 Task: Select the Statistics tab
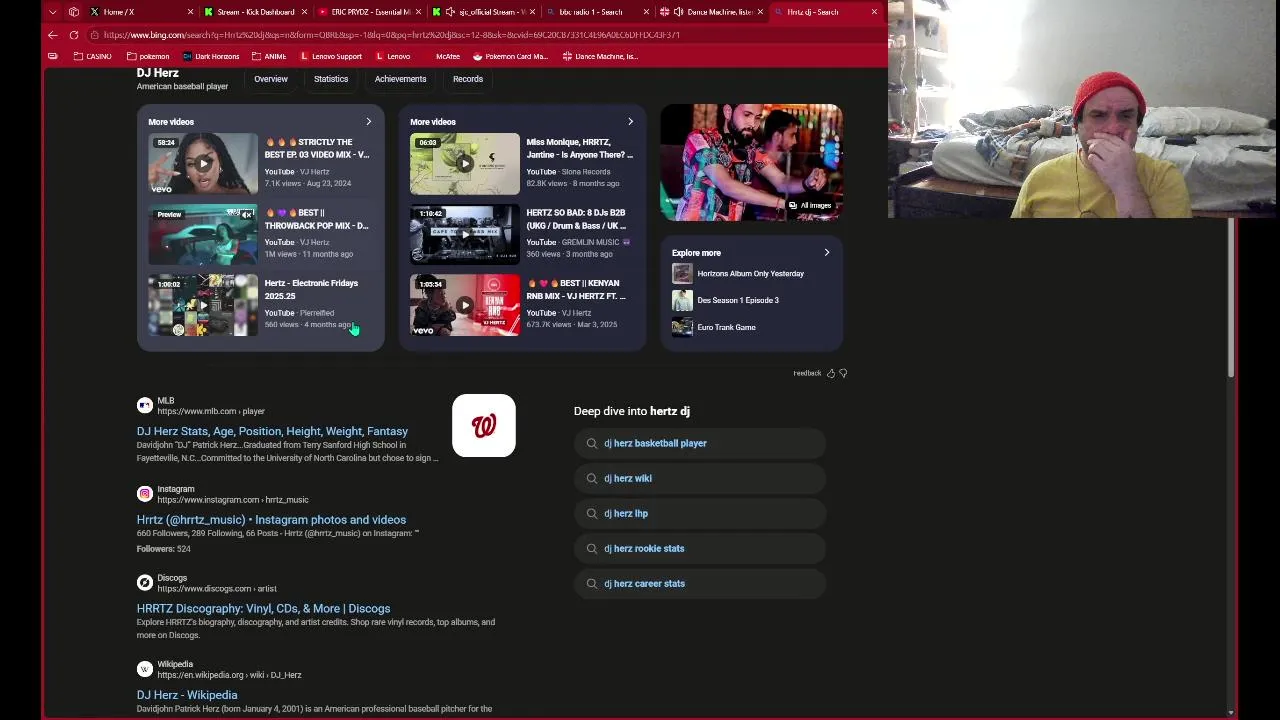[x=331, y=79]
